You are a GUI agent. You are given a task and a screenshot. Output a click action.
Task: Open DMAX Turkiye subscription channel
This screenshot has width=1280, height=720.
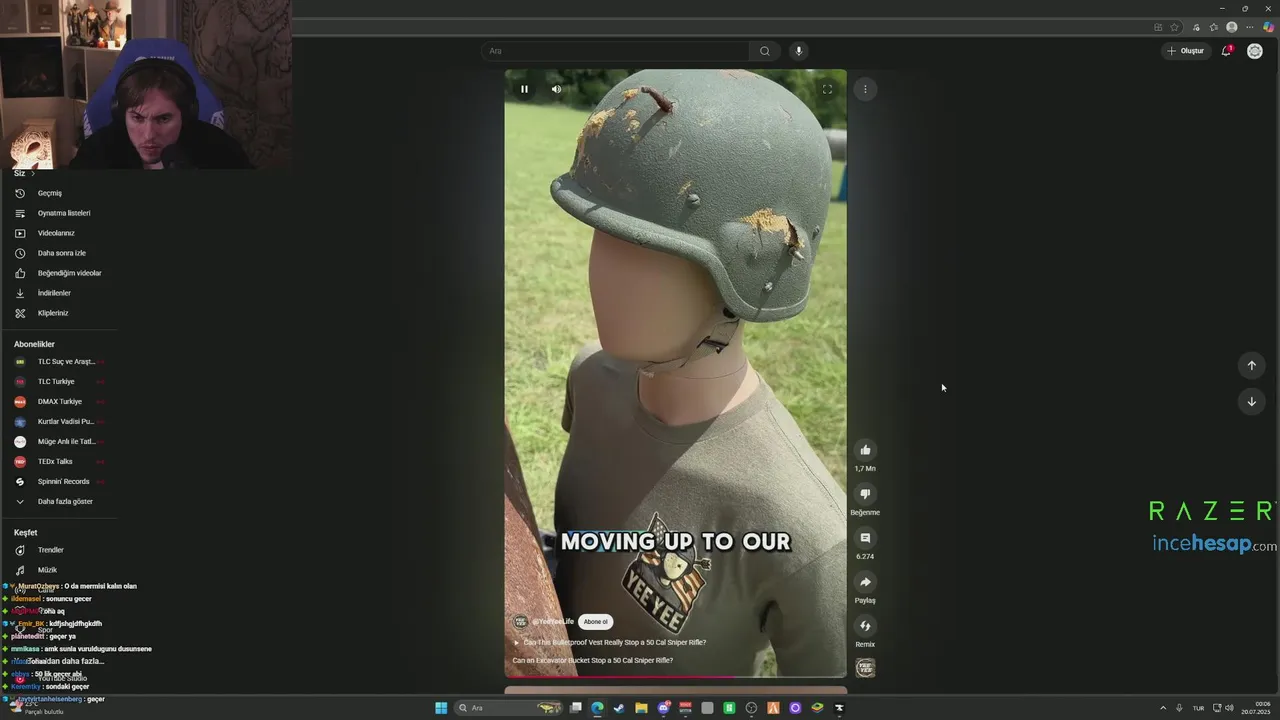[x=59, y=401]
